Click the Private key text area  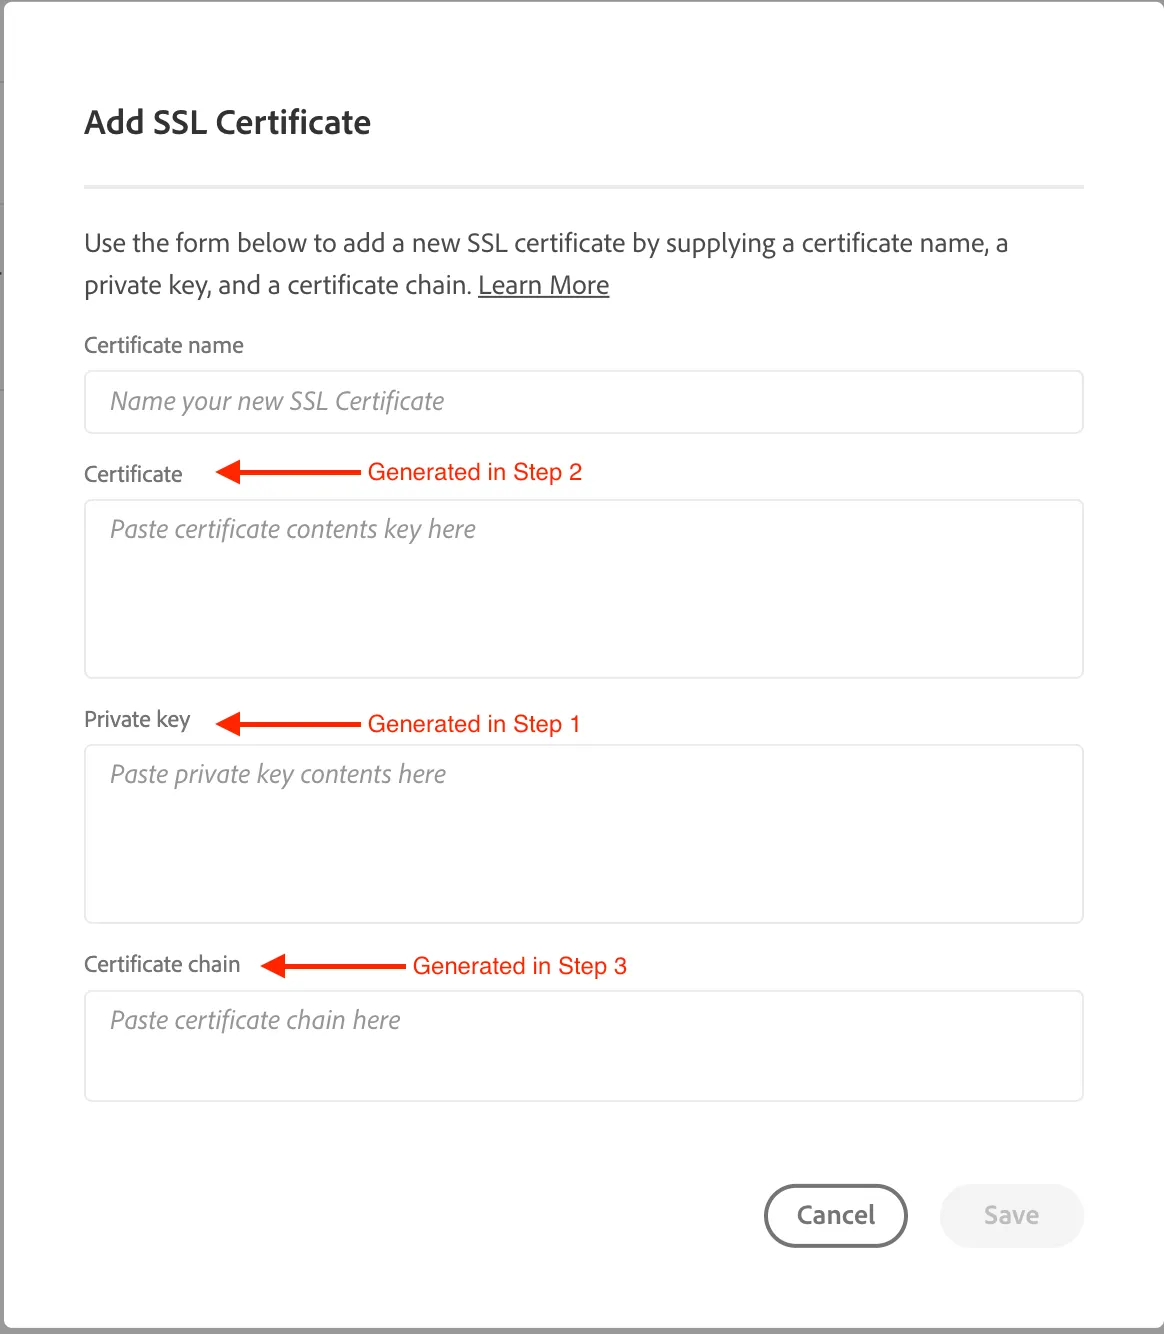pyautogui.click(x=583, y=833)
